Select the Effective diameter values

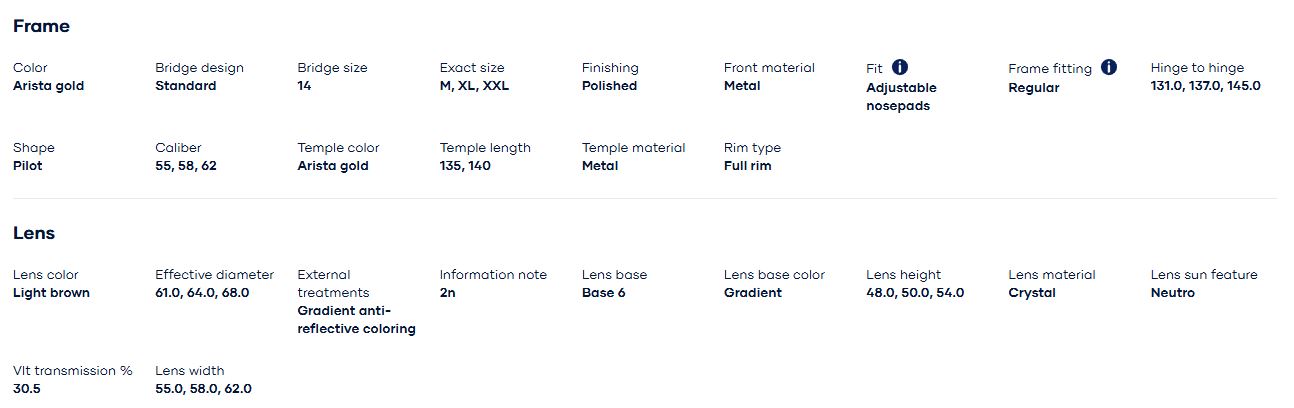pyautogui.click(x=202, y=293)
